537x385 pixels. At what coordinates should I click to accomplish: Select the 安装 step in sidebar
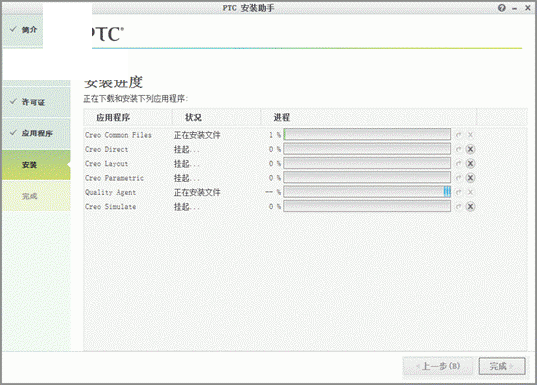point(36,165)
